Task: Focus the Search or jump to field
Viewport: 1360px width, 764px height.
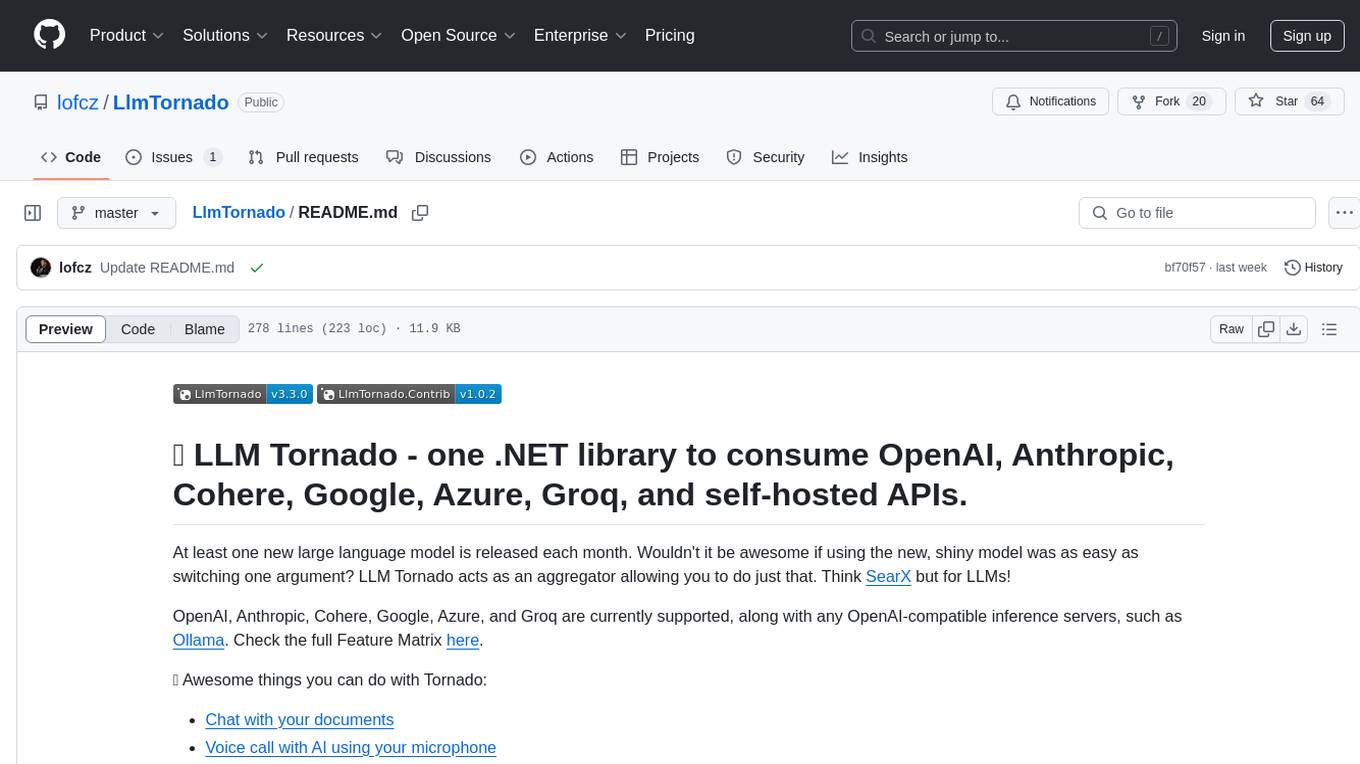Action: [x=1015, y=36]
